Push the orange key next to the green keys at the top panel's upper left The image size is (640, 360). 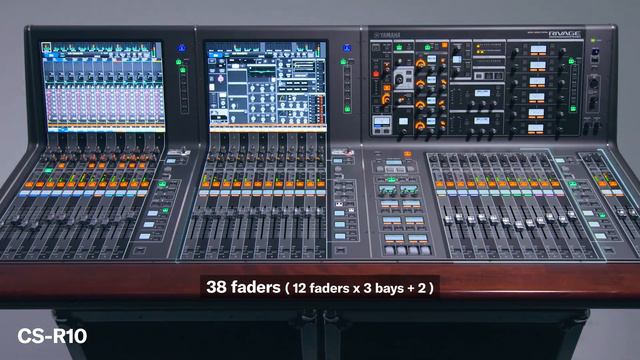tap(444, 46)
